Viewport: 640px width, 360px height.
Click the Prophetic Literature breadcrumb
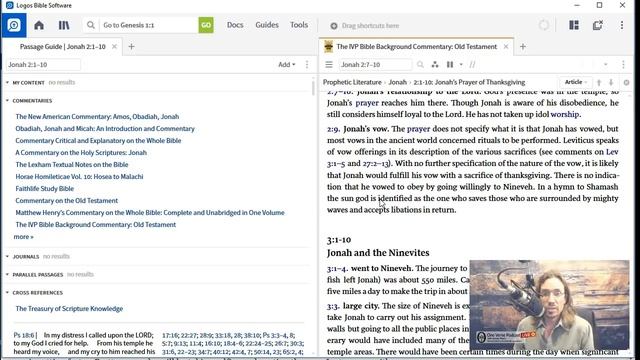pyautogui.click(x=352, y=82)
